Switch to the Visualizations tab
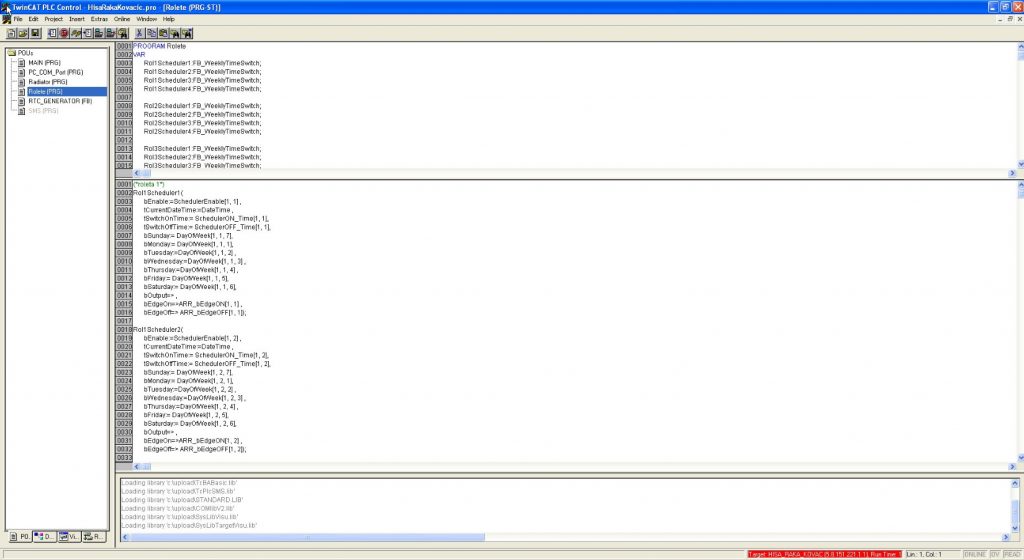 pyautogui.click(x=69, y=537)
